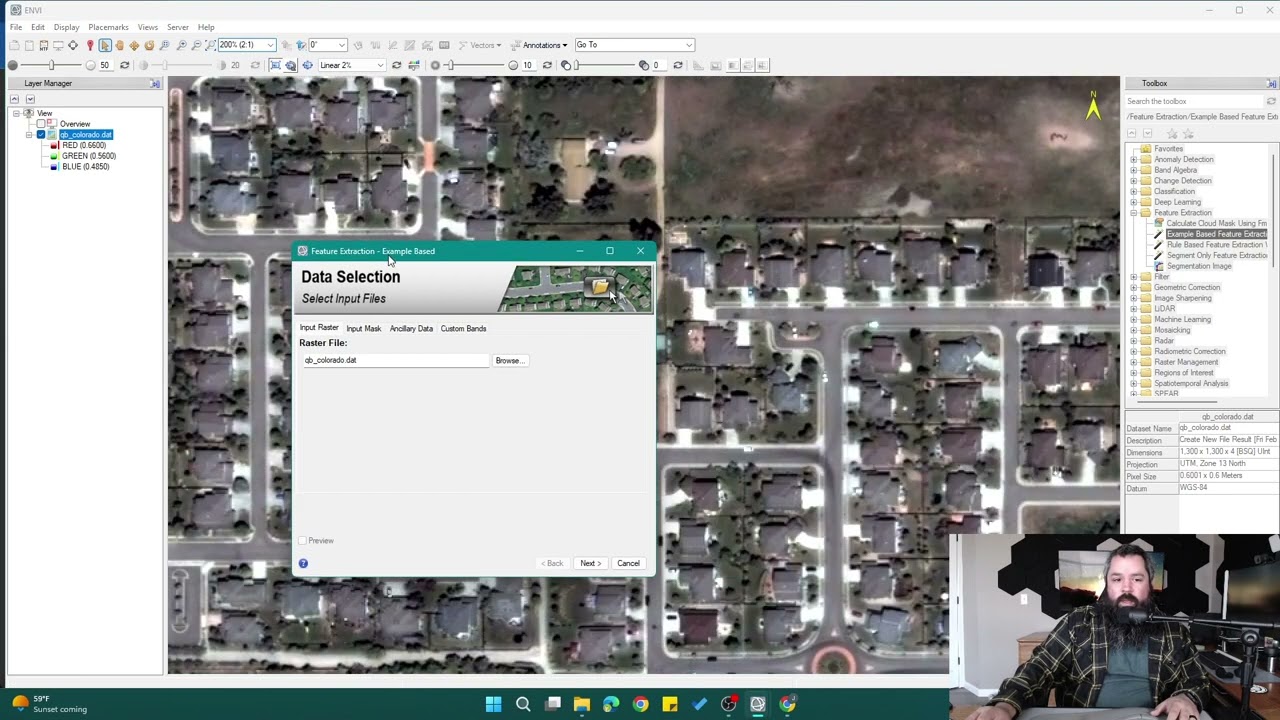Open the Annotations dropdown menu

coord(540,45)
